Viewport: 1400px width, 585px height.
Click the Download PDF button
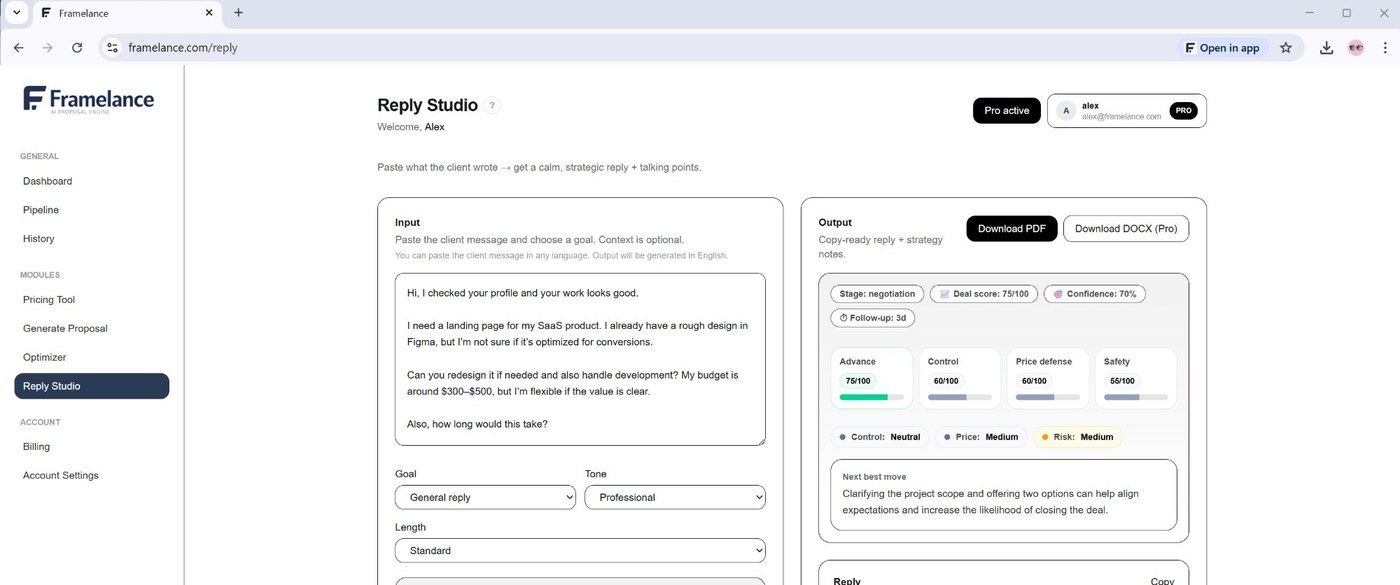[1011, 228]
